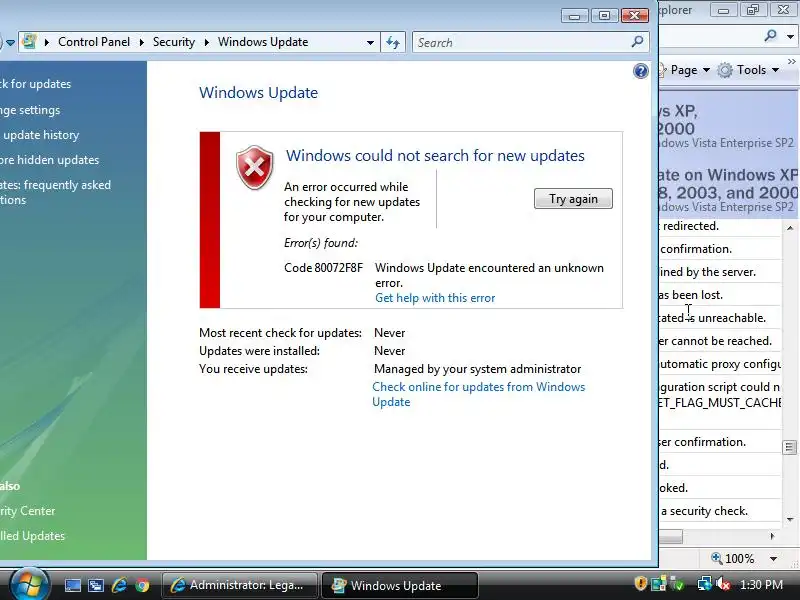800x600 pixels.
Task: Switch to Administrator: Lega... taskbar button
Action: (239, 585)
